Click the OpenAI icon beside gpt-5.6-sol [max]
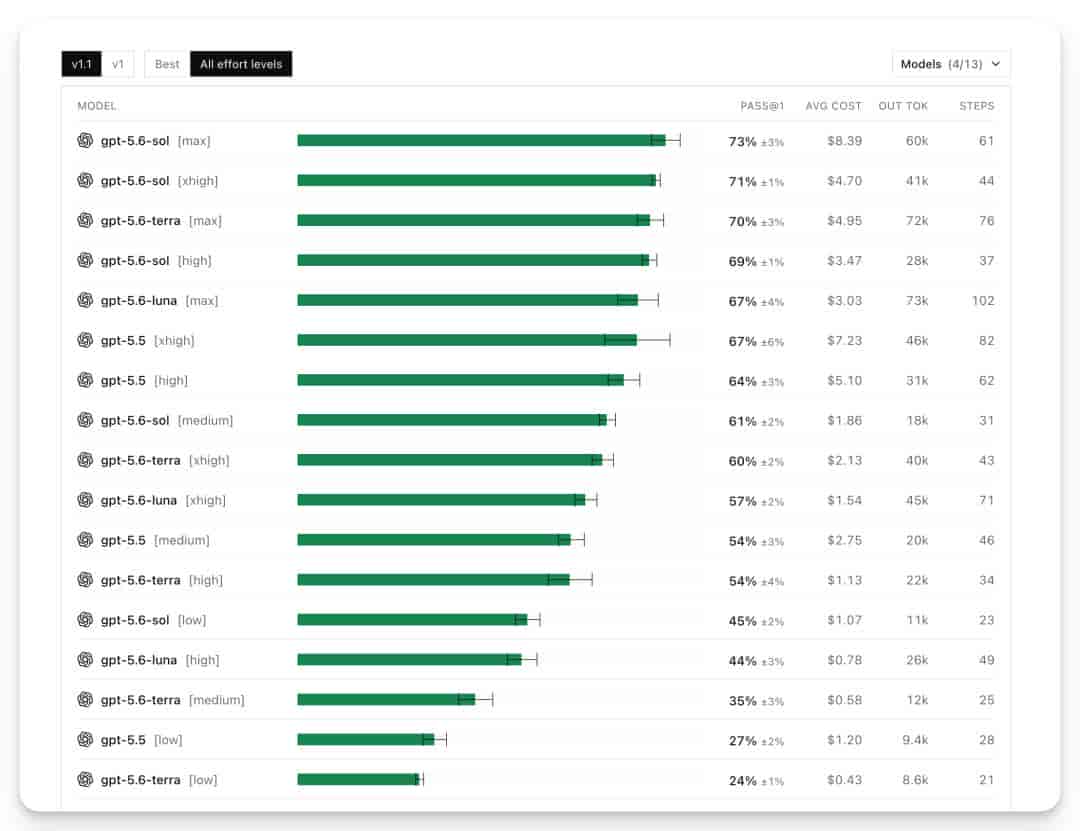The height and width of the screenshot is (831, 1080). (85, 141)
